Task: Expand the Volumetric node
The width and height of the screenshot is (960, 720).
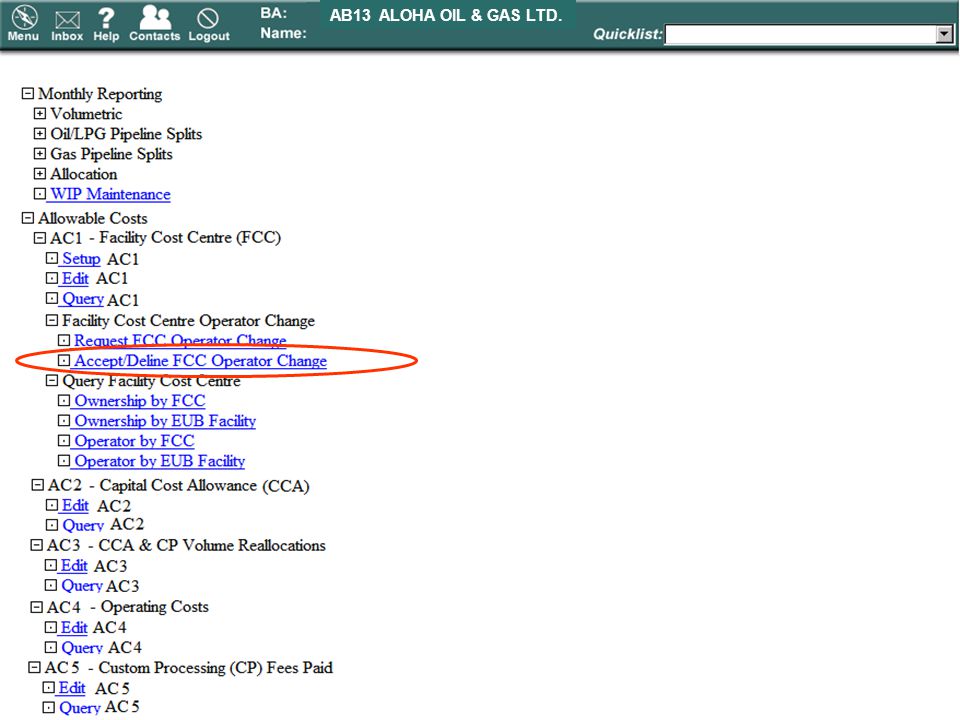Action: coord(40,114)
